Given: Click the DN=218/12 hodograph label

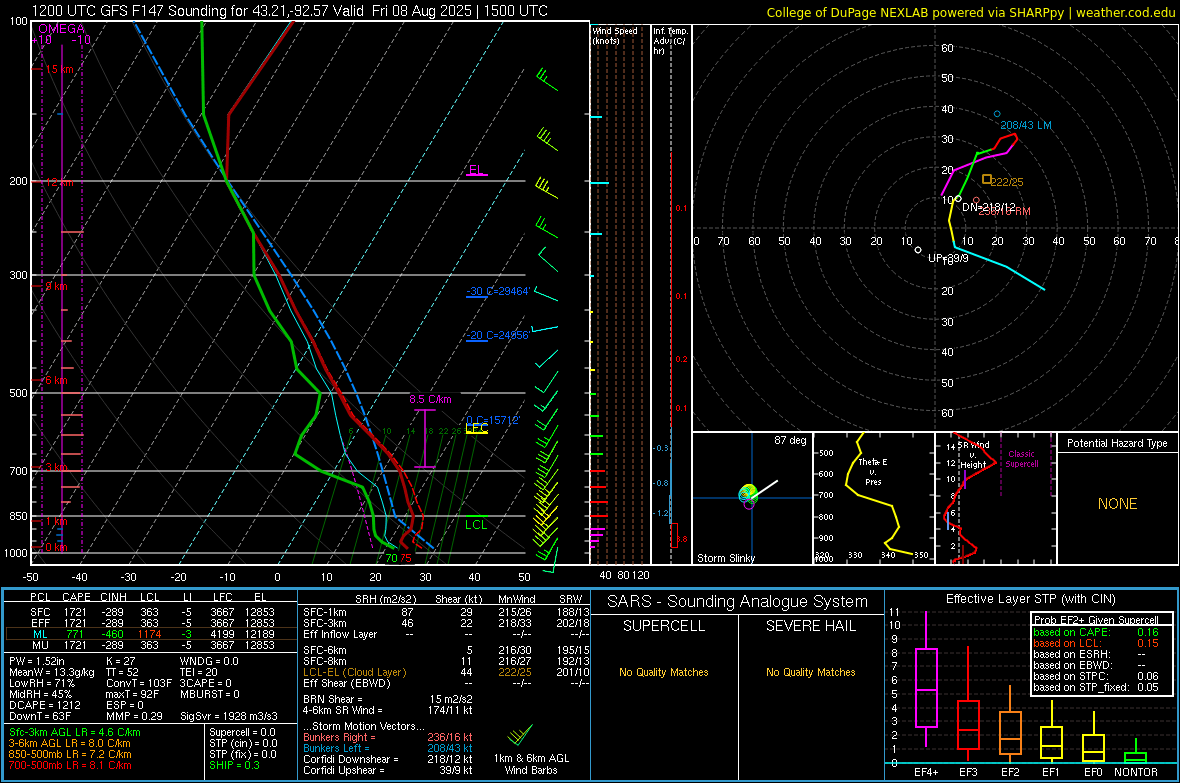Looking at the screenshot, I should tap(989, 207).
